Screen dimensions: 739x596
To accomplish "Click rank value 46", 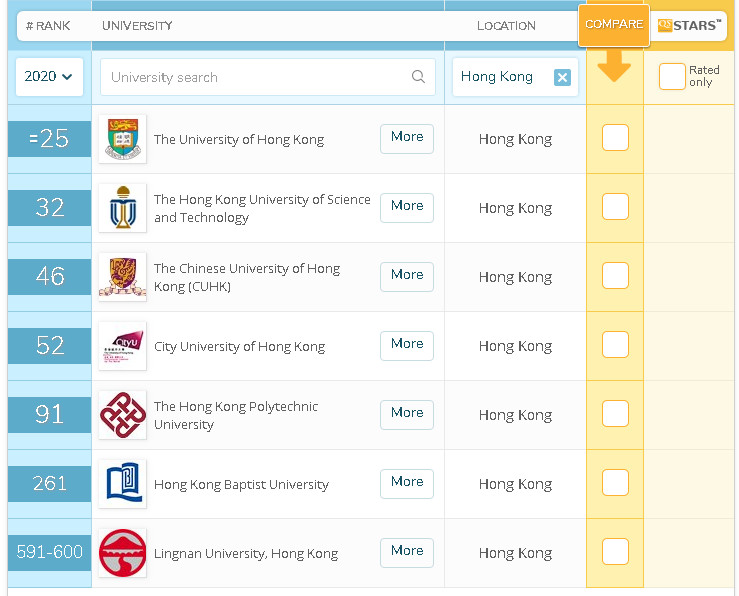I will tap(49, 276).
